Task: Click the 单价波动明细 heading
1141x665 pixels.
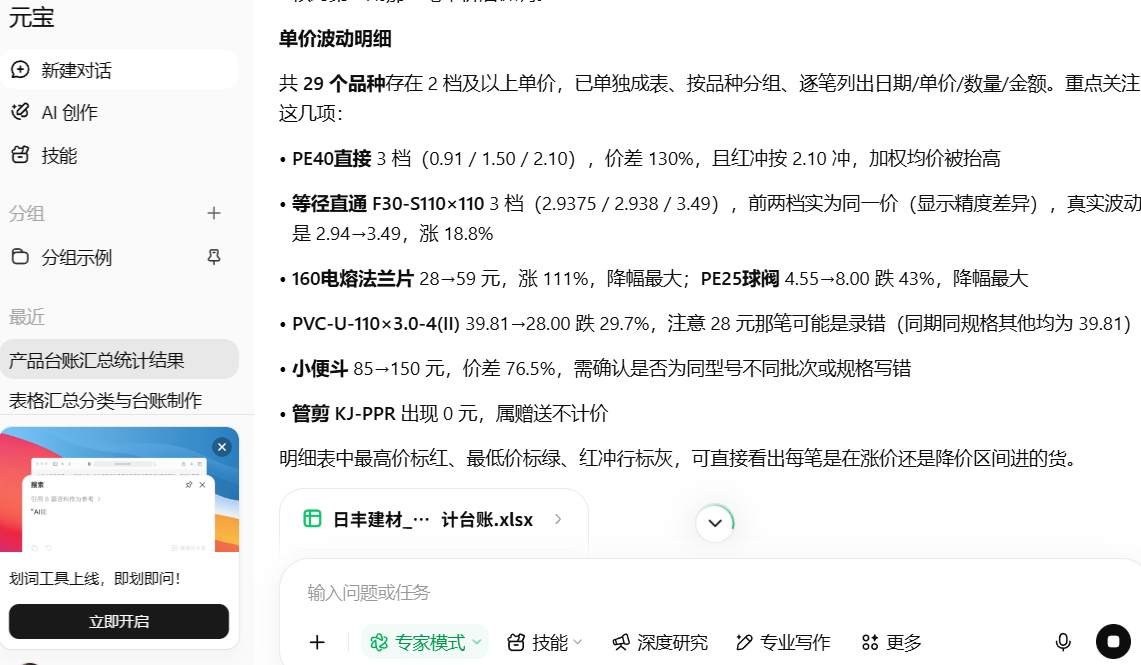Action: pyautogui.click(x=335, y=39)
